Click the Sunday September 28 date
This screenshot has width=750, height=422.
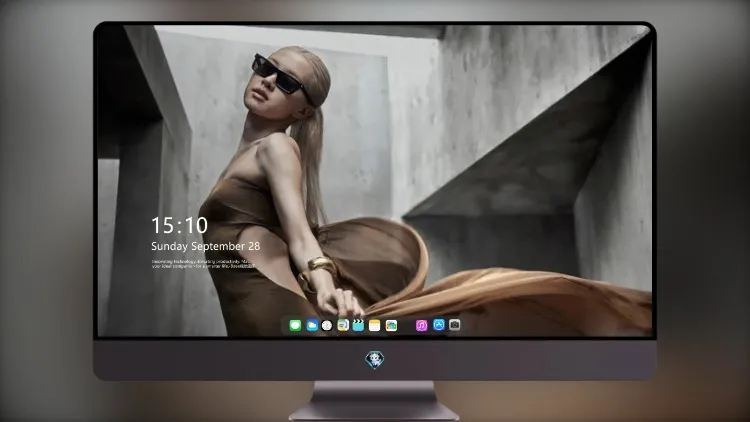(x=206, y=246)
